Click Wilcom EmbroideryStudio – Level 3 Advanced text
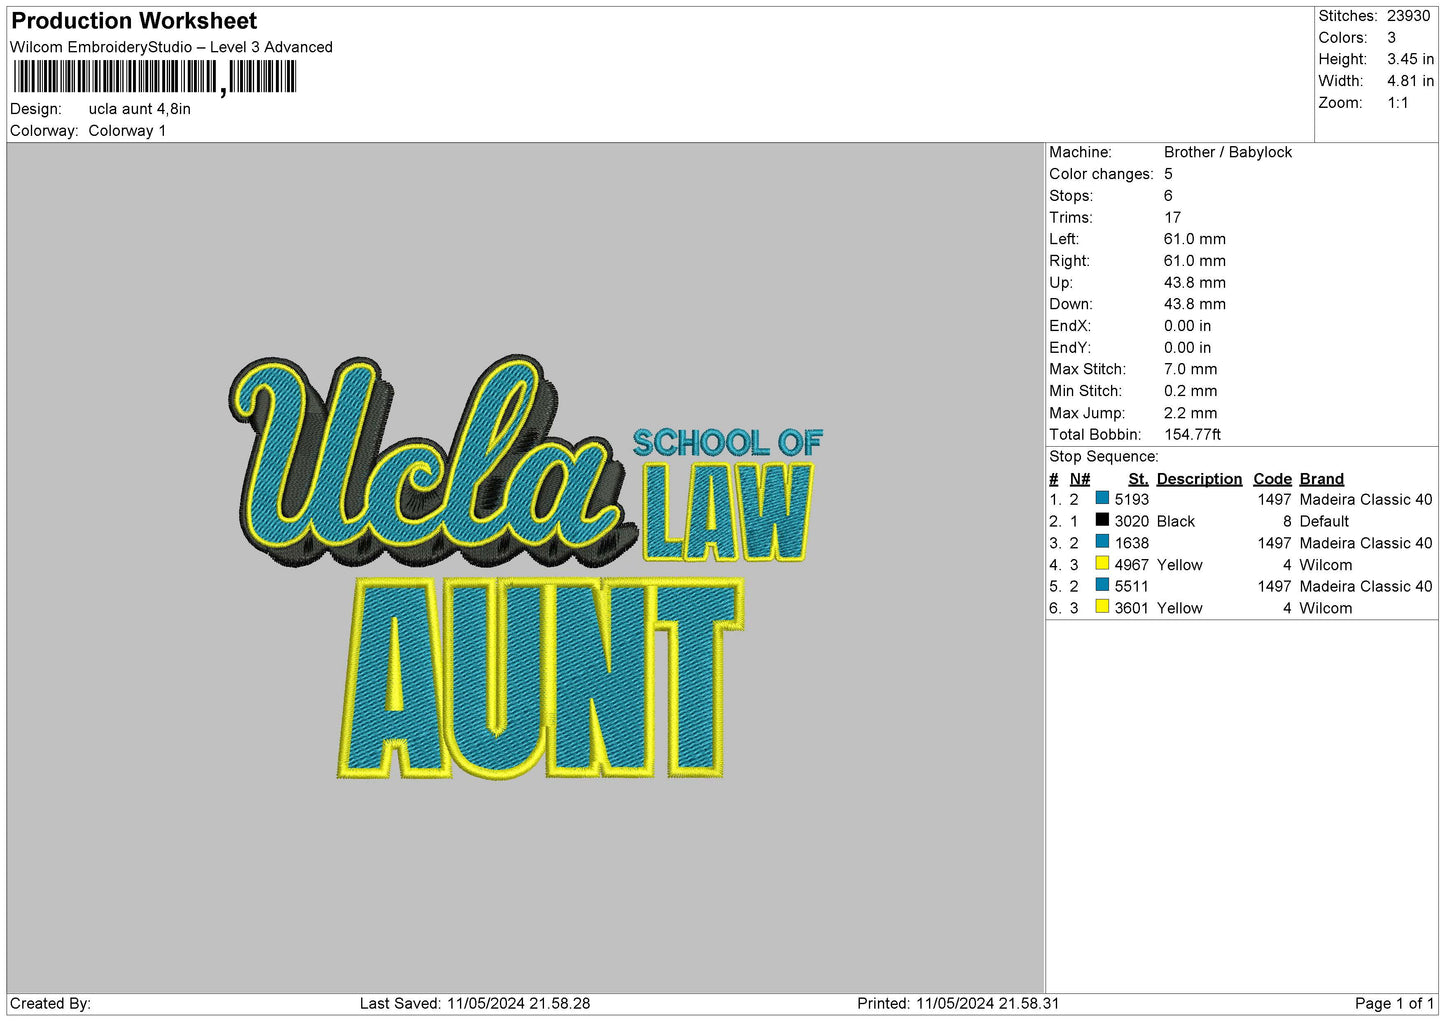1445x1021 pixels. point(171,47)
